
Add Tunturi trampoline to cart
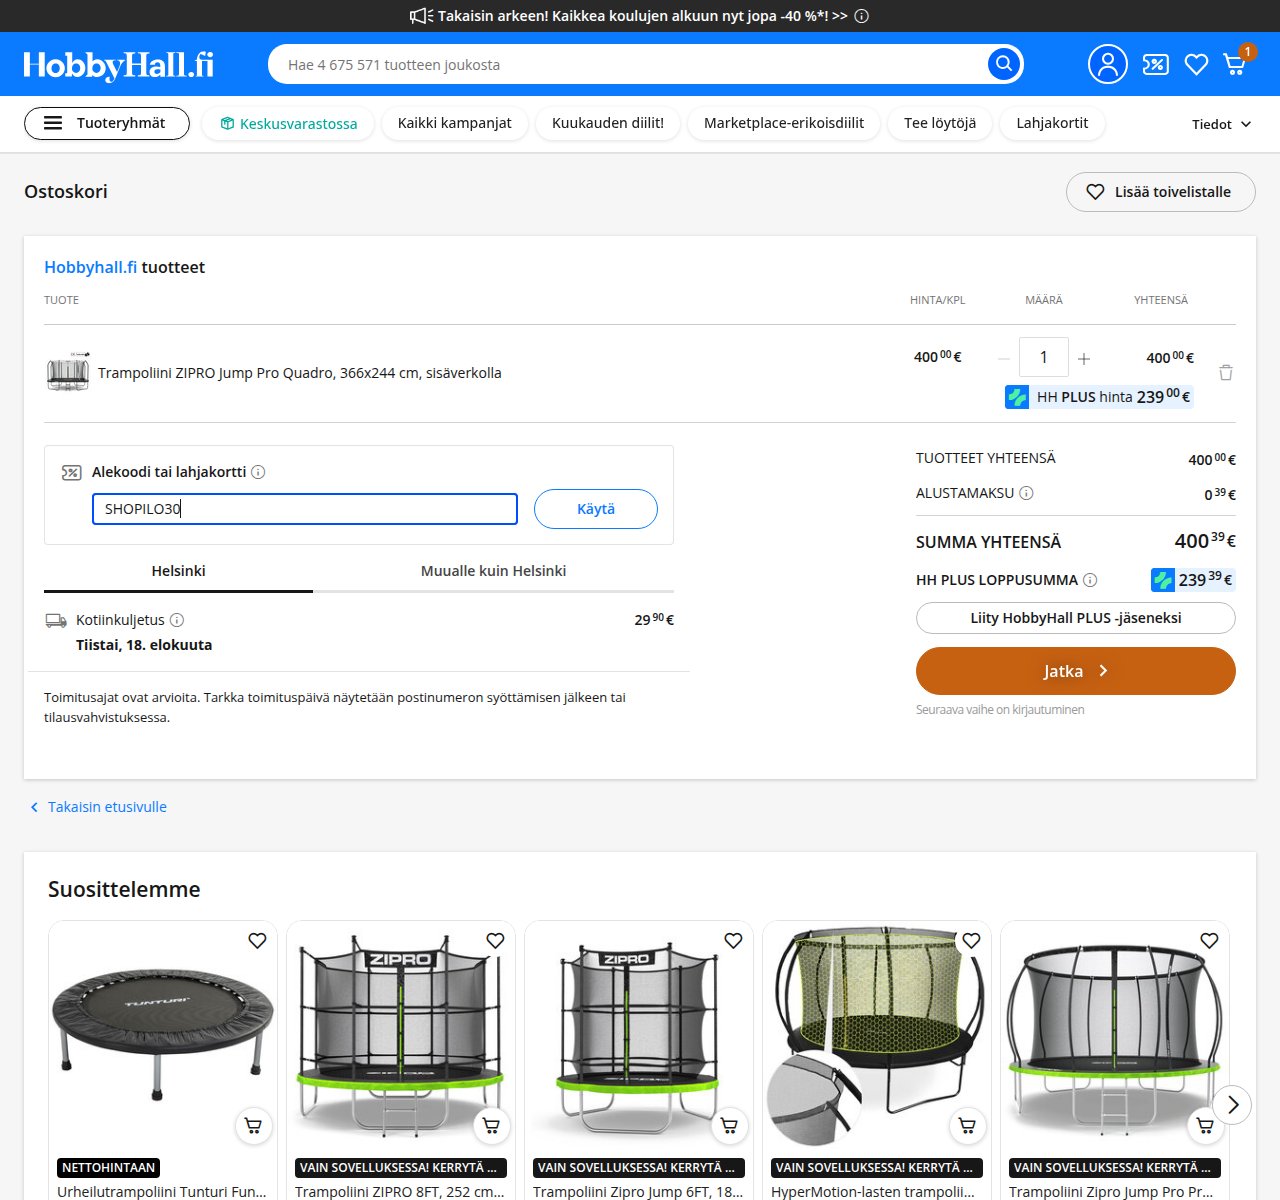254,1126
